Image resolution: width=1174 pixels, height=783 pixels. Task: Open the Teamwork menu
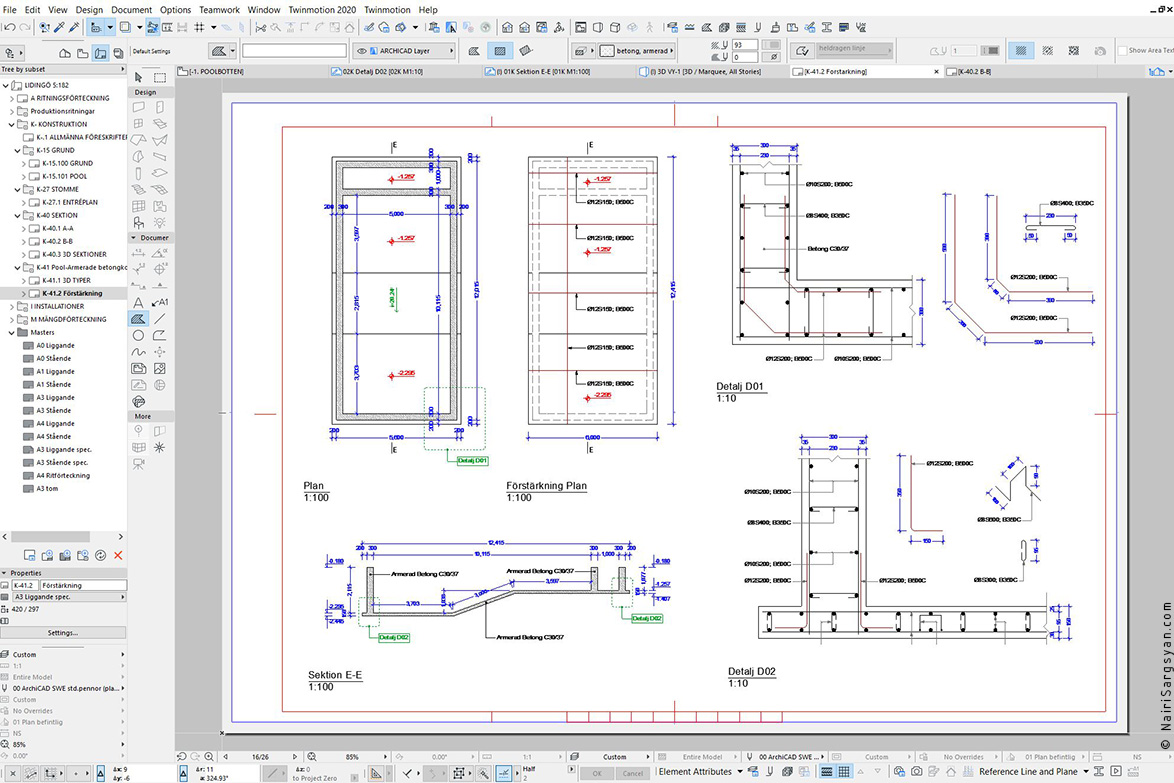(219, 10)
